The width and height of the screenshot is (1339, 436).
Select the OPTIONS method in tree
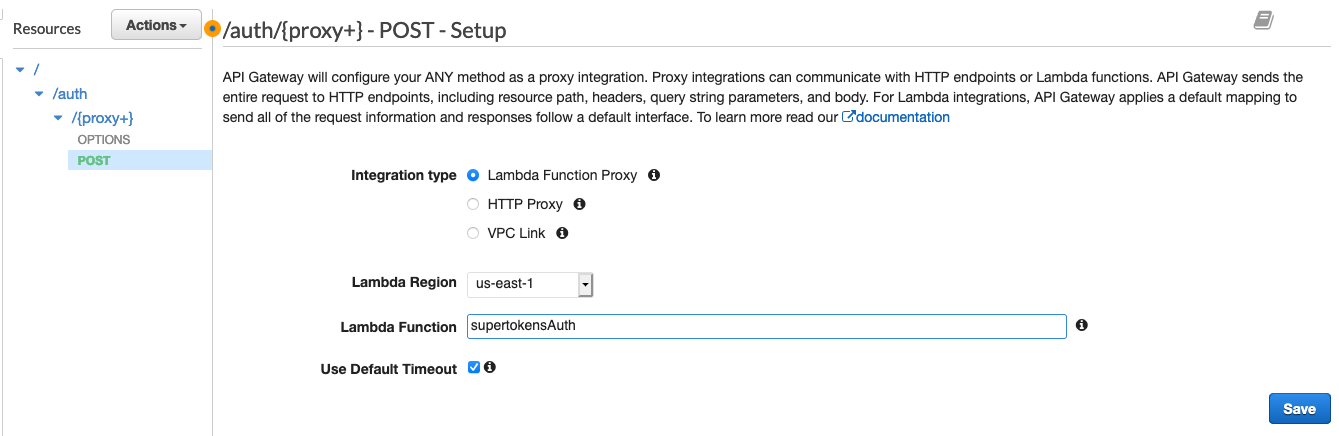pyautogui.click(x=104, y=139)
